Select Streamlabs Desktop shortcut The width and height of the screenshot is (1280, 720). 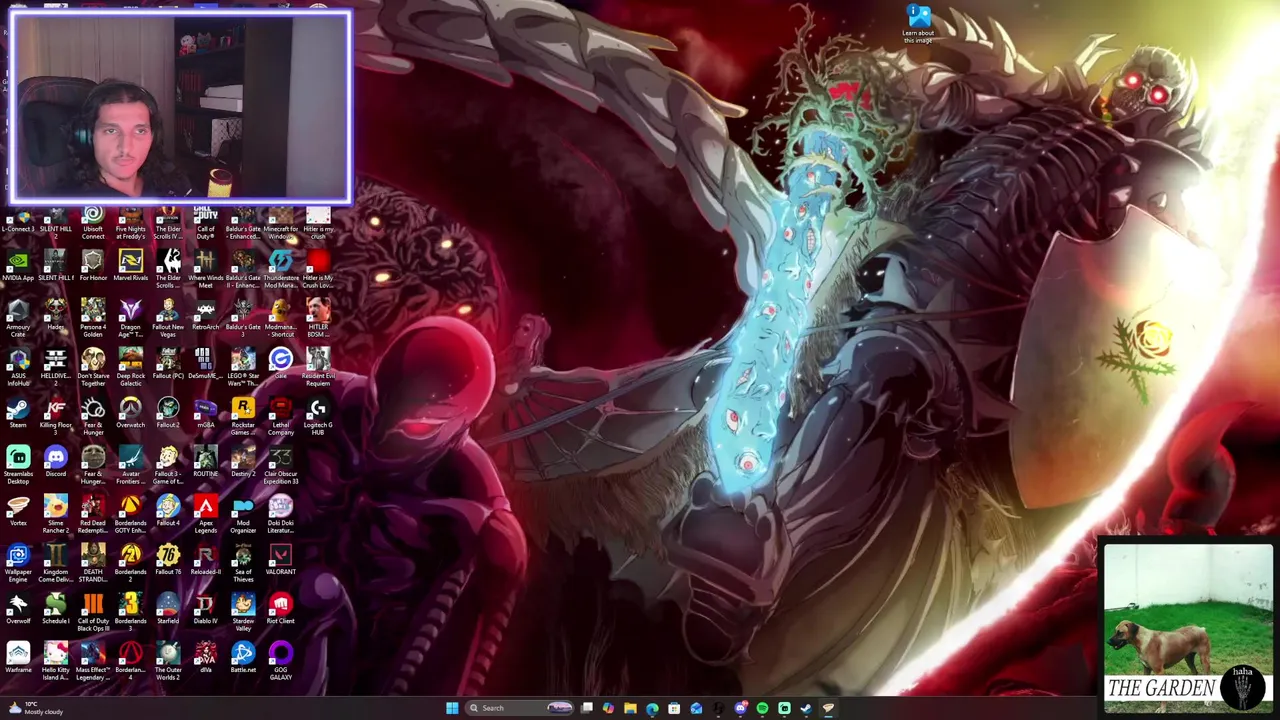(18, 466)
